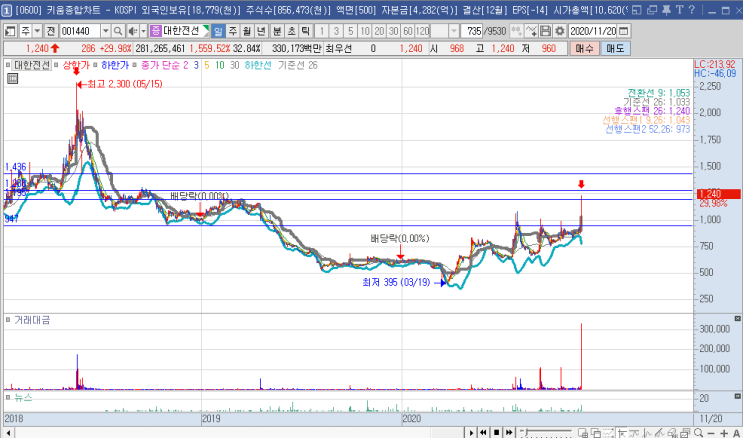Click the 기준선 26 legend label

click(x=298, y=65)
